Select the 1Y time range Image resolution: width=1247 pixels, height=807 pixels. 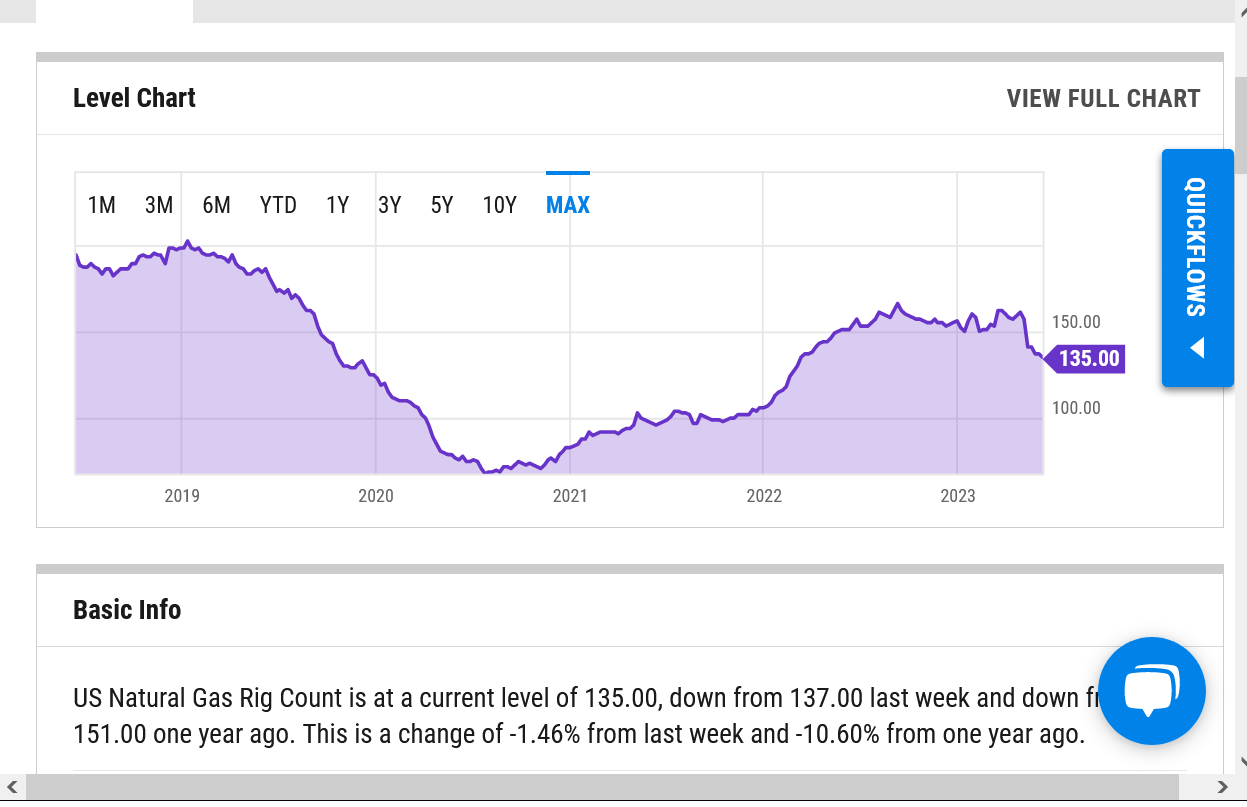tap(337, 205)
